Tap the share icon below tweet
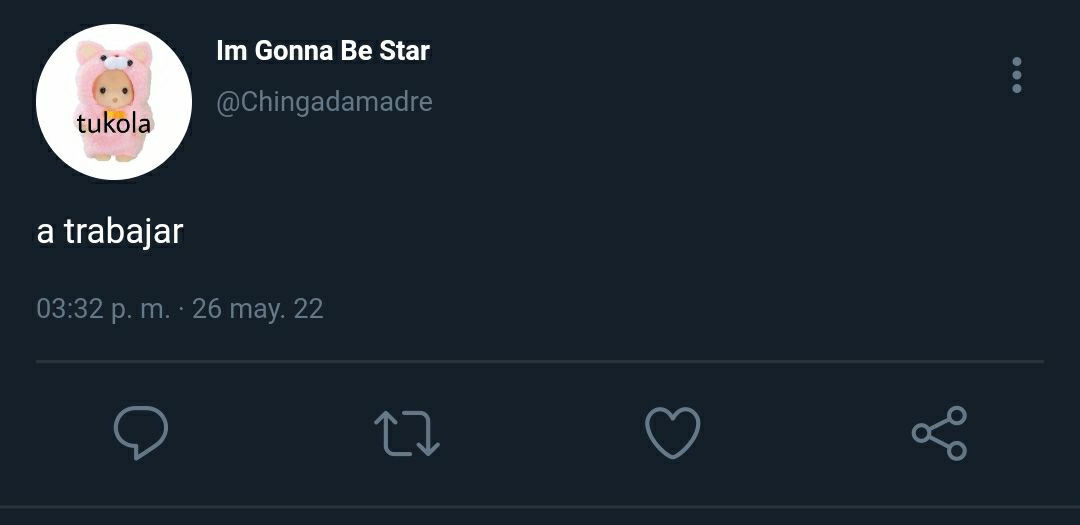The width and height of the screenshot is (1080, 525). pos(939,433)
